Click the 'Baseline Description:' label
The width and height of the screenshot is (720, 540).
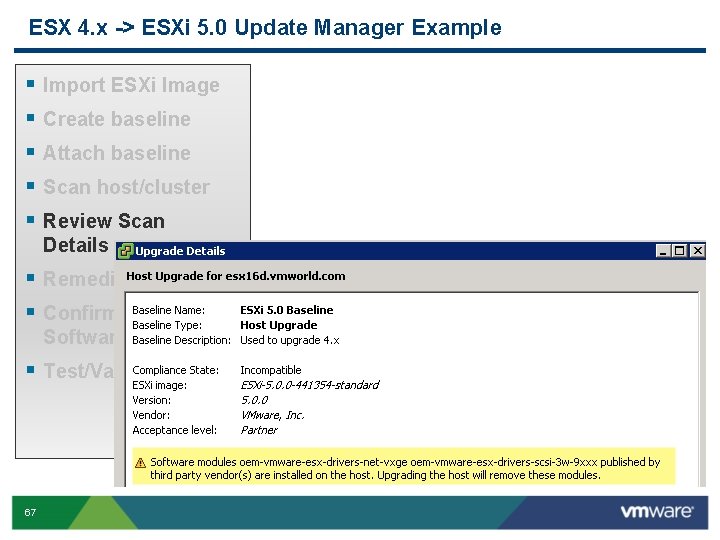[x=181, y=340]
